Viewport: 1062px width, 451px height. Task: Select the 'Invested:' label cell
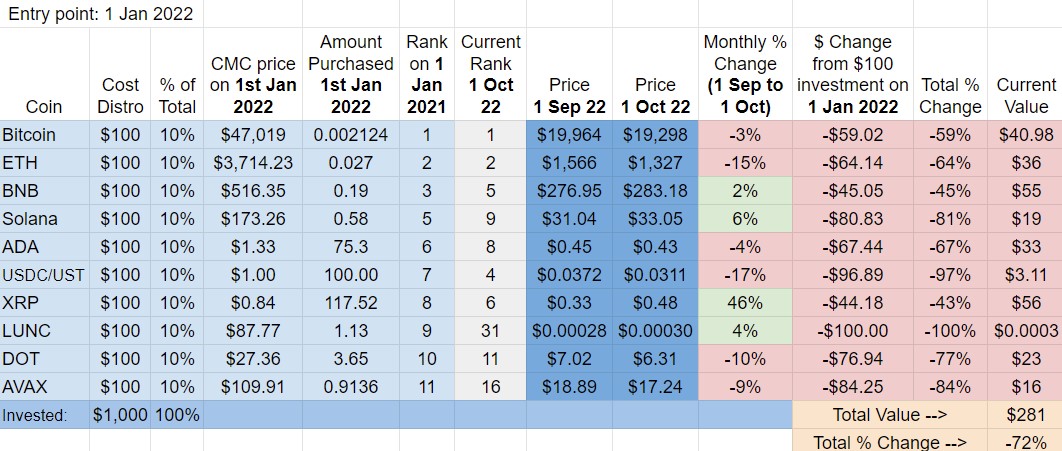pyautogui.click(x=45, y=414)
